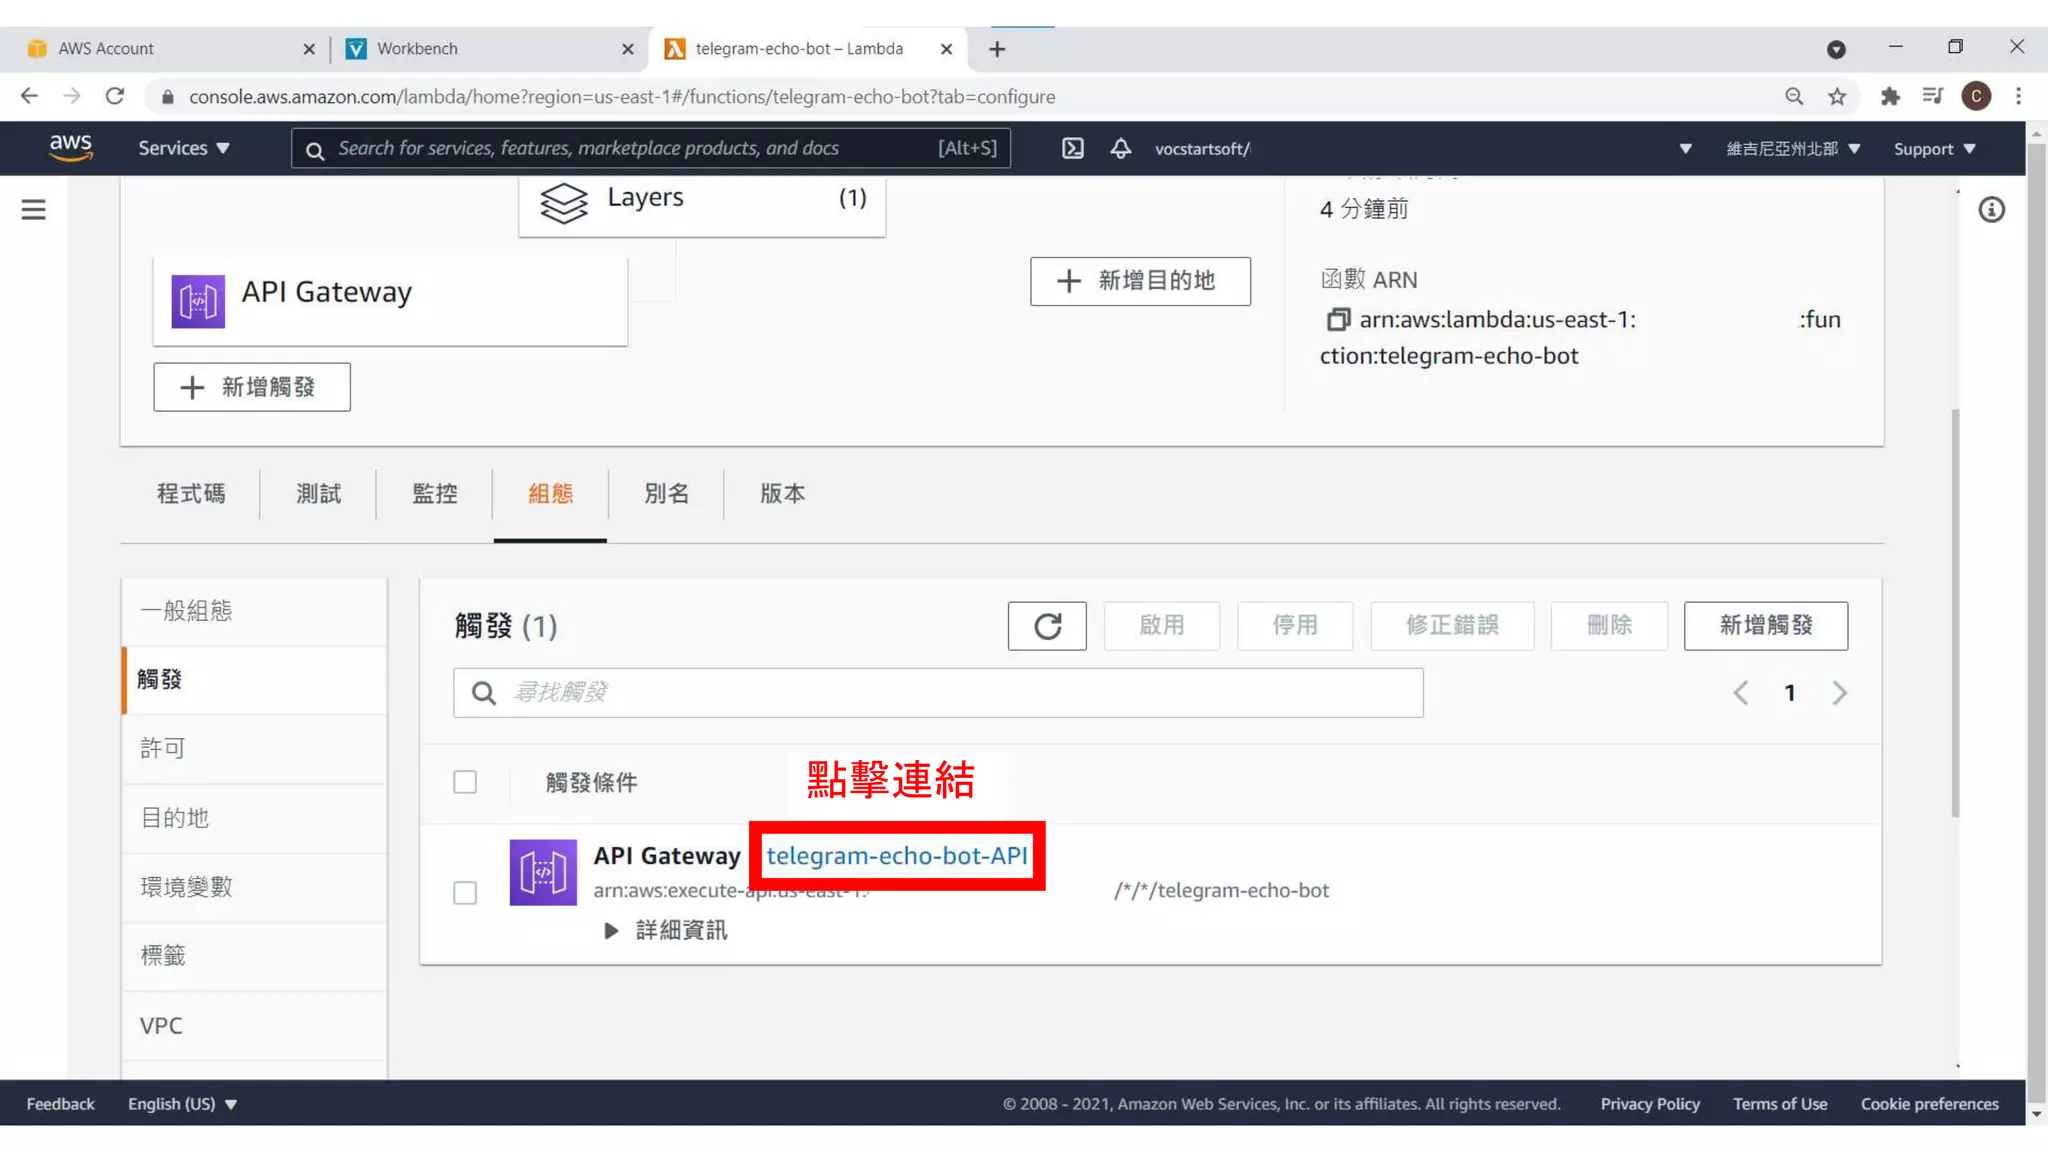This screenshot has height=1152, width=2048.
Task: Bookmark this page with the star icon
Action: 1837,96
